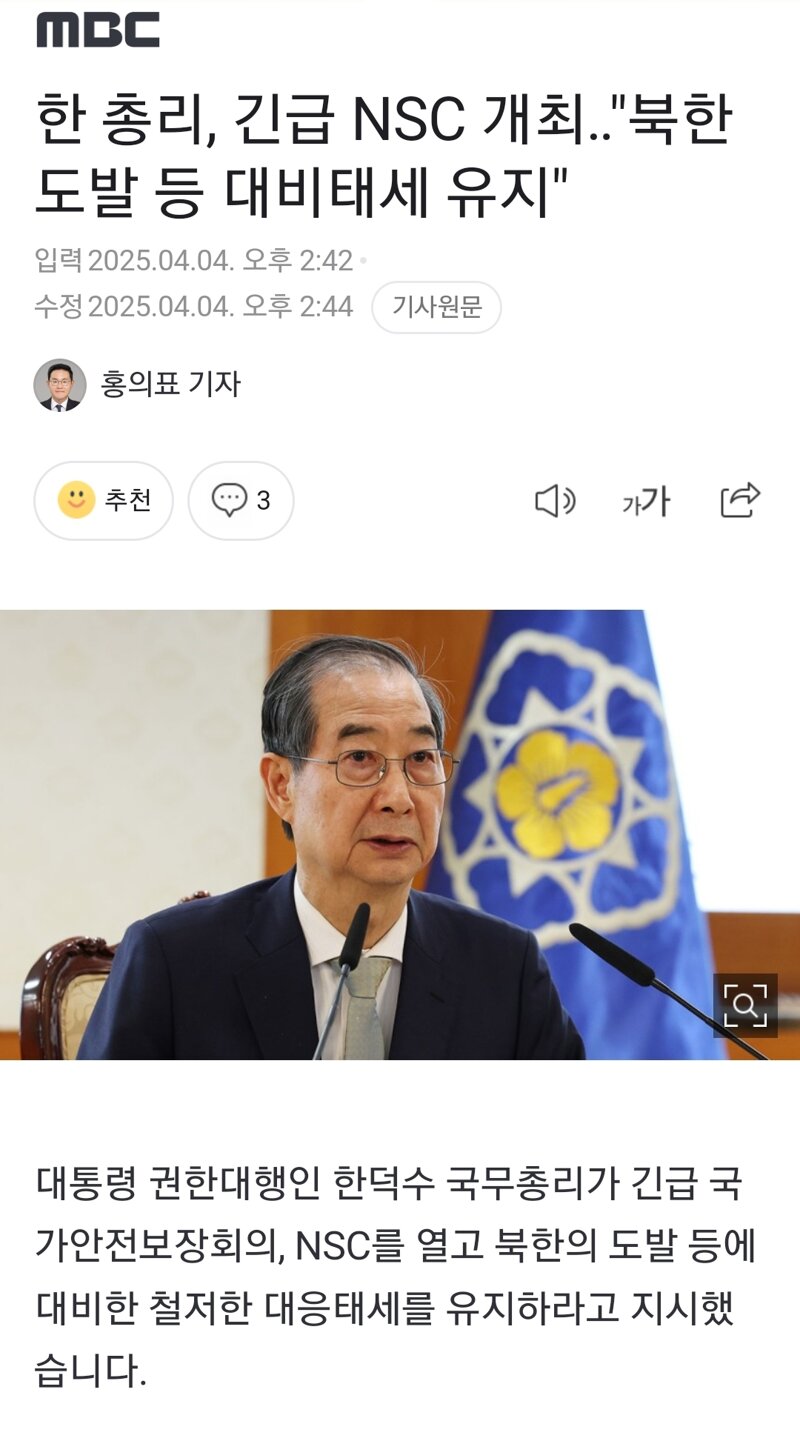Tap the MBC logo at the top
Viewport: 800px width, 1441px height.
pyautogui.click(x=98, y=30)
